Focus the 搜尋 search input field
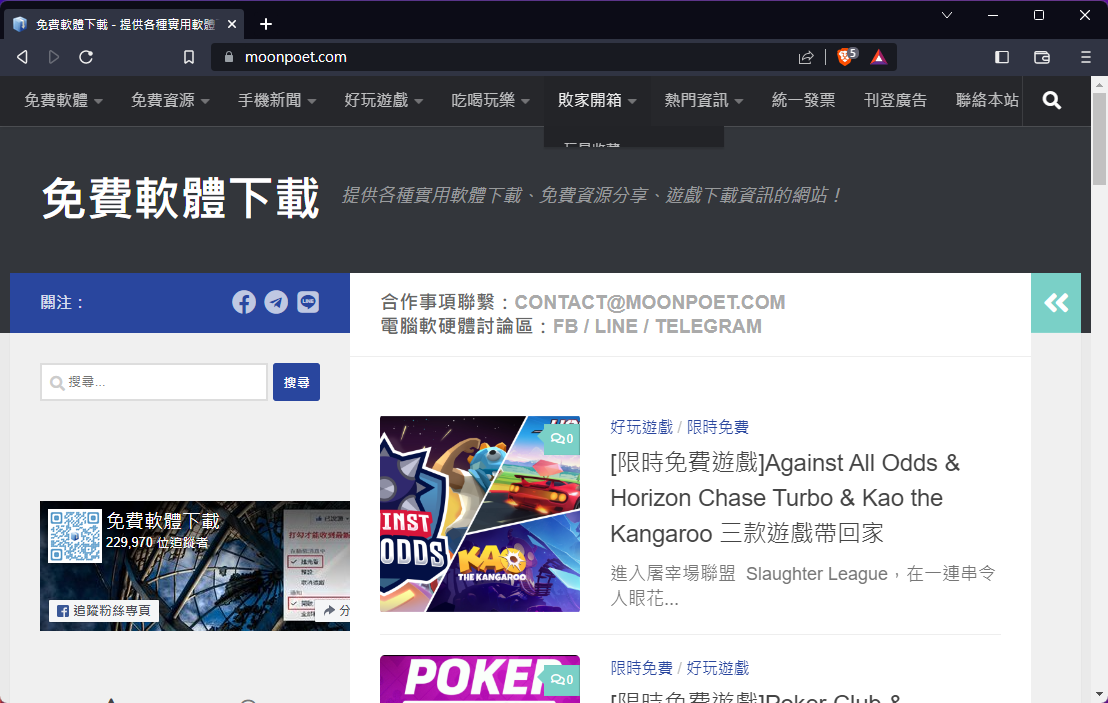1108x703 pixels. [x=154, y=382]
